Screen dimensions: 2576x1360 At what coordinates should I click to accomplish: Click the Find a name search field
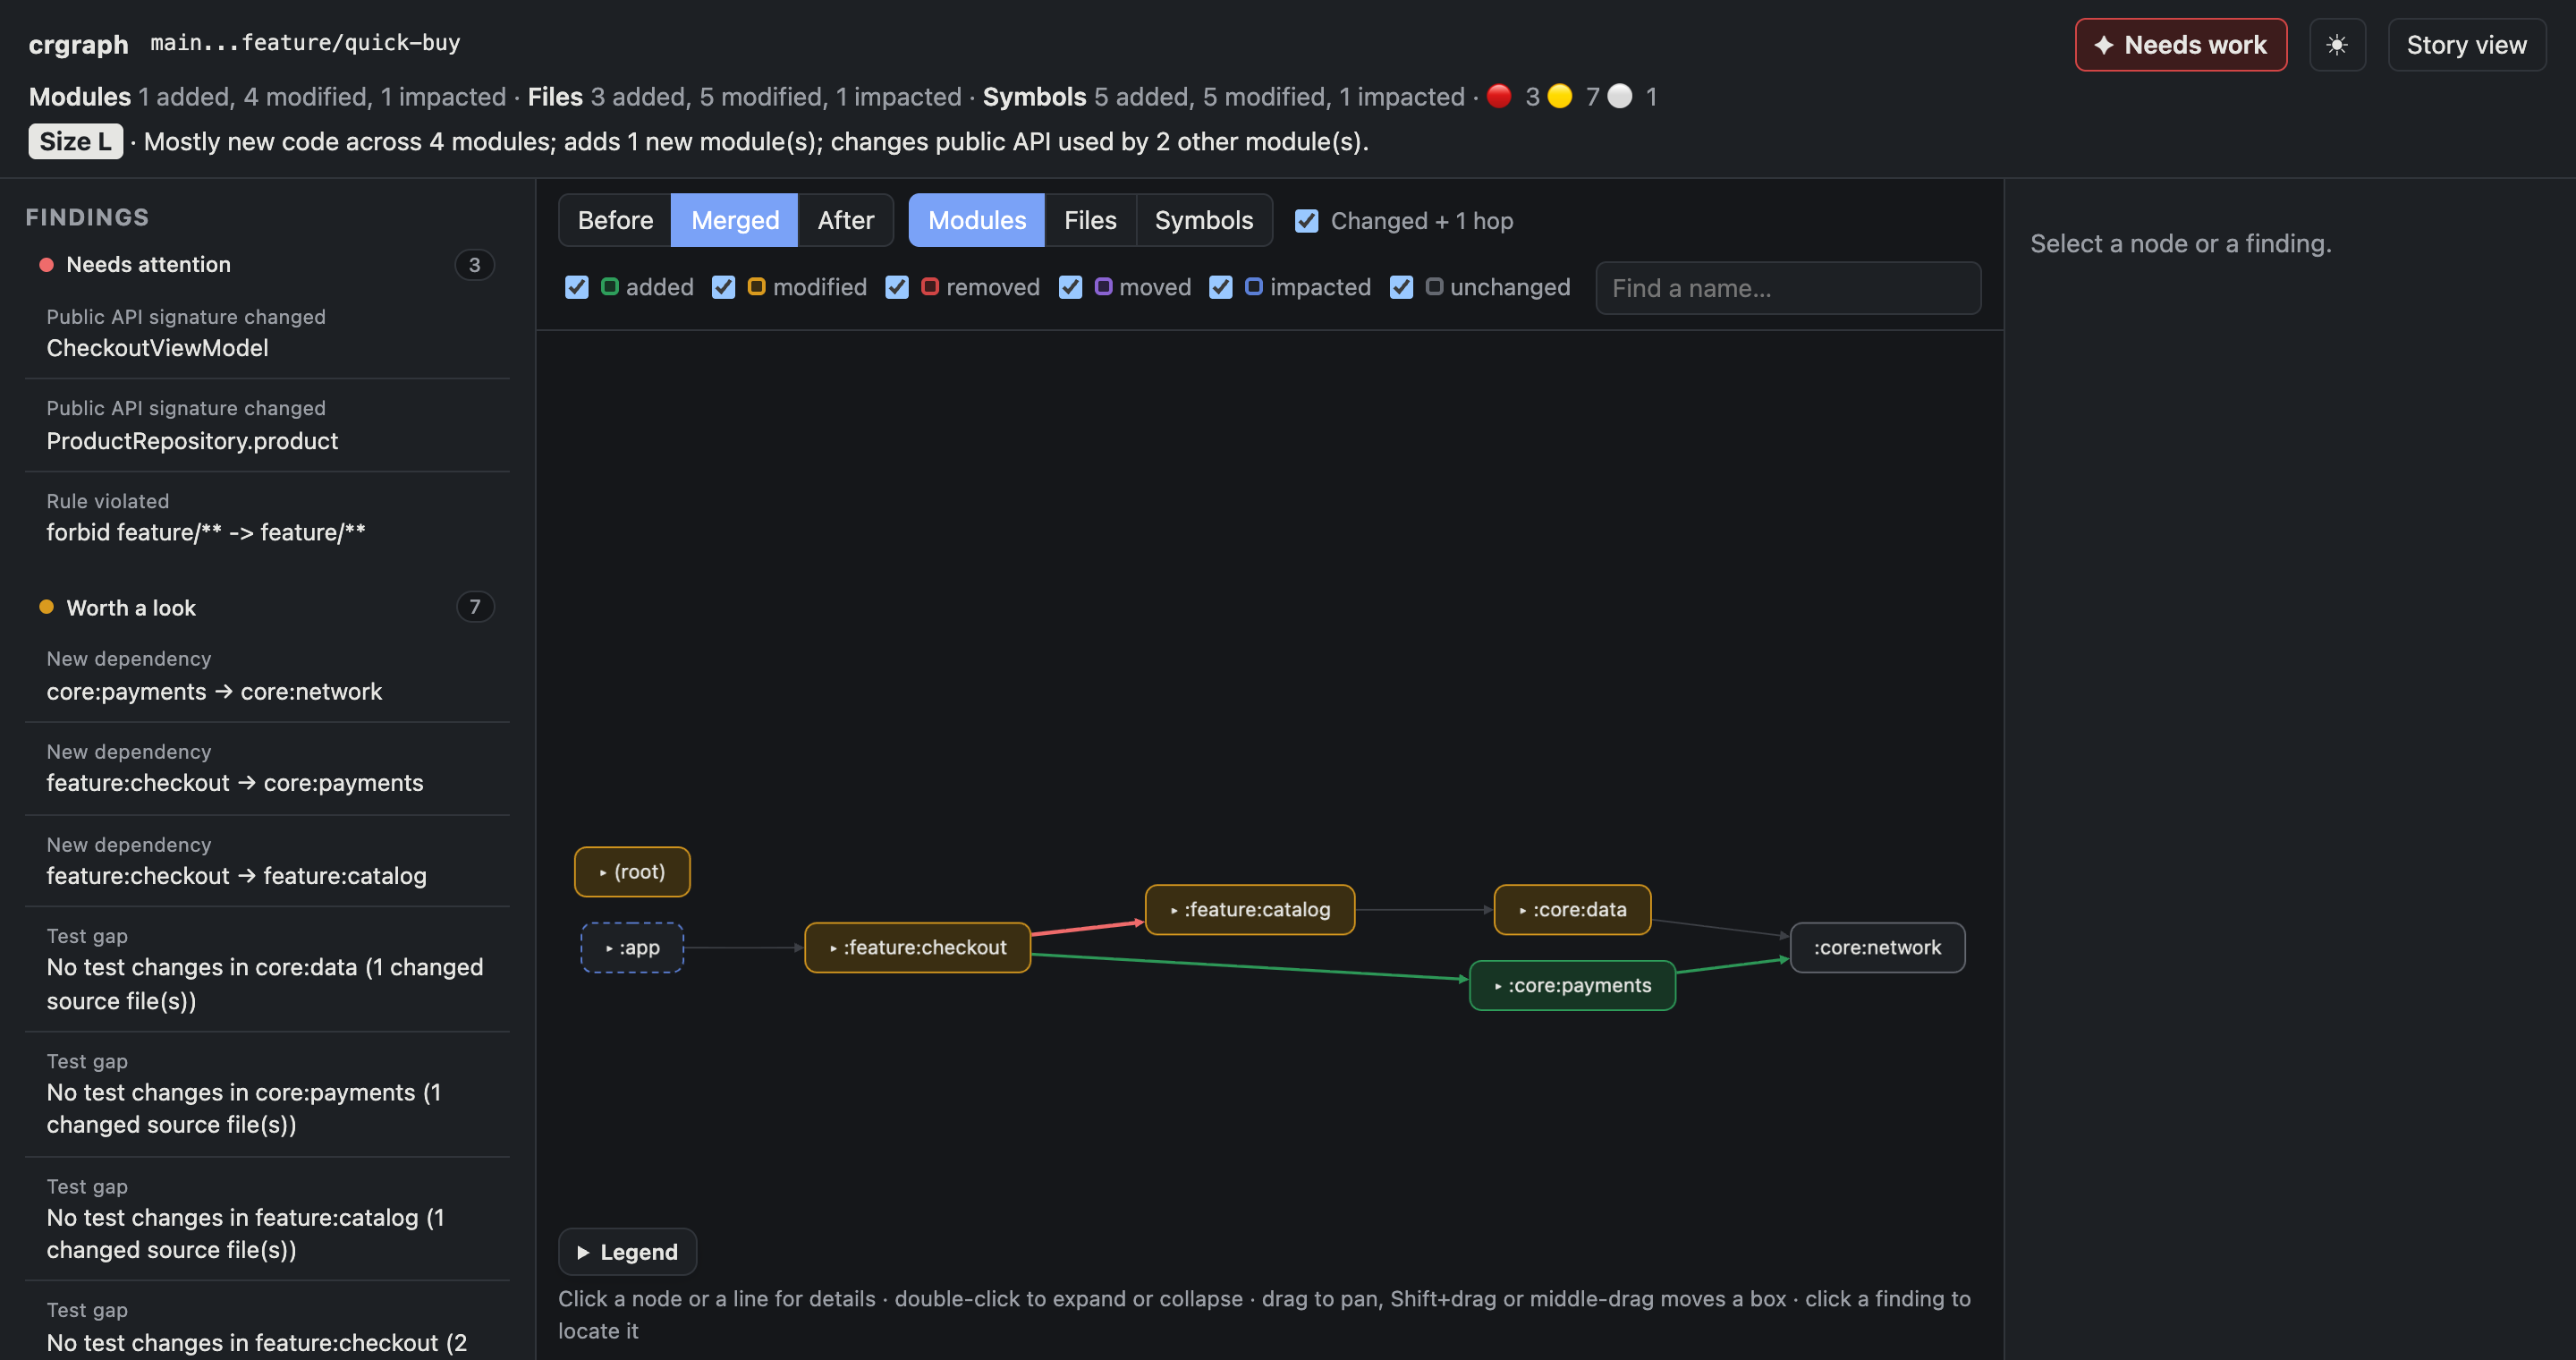[x=1788, y=288]
